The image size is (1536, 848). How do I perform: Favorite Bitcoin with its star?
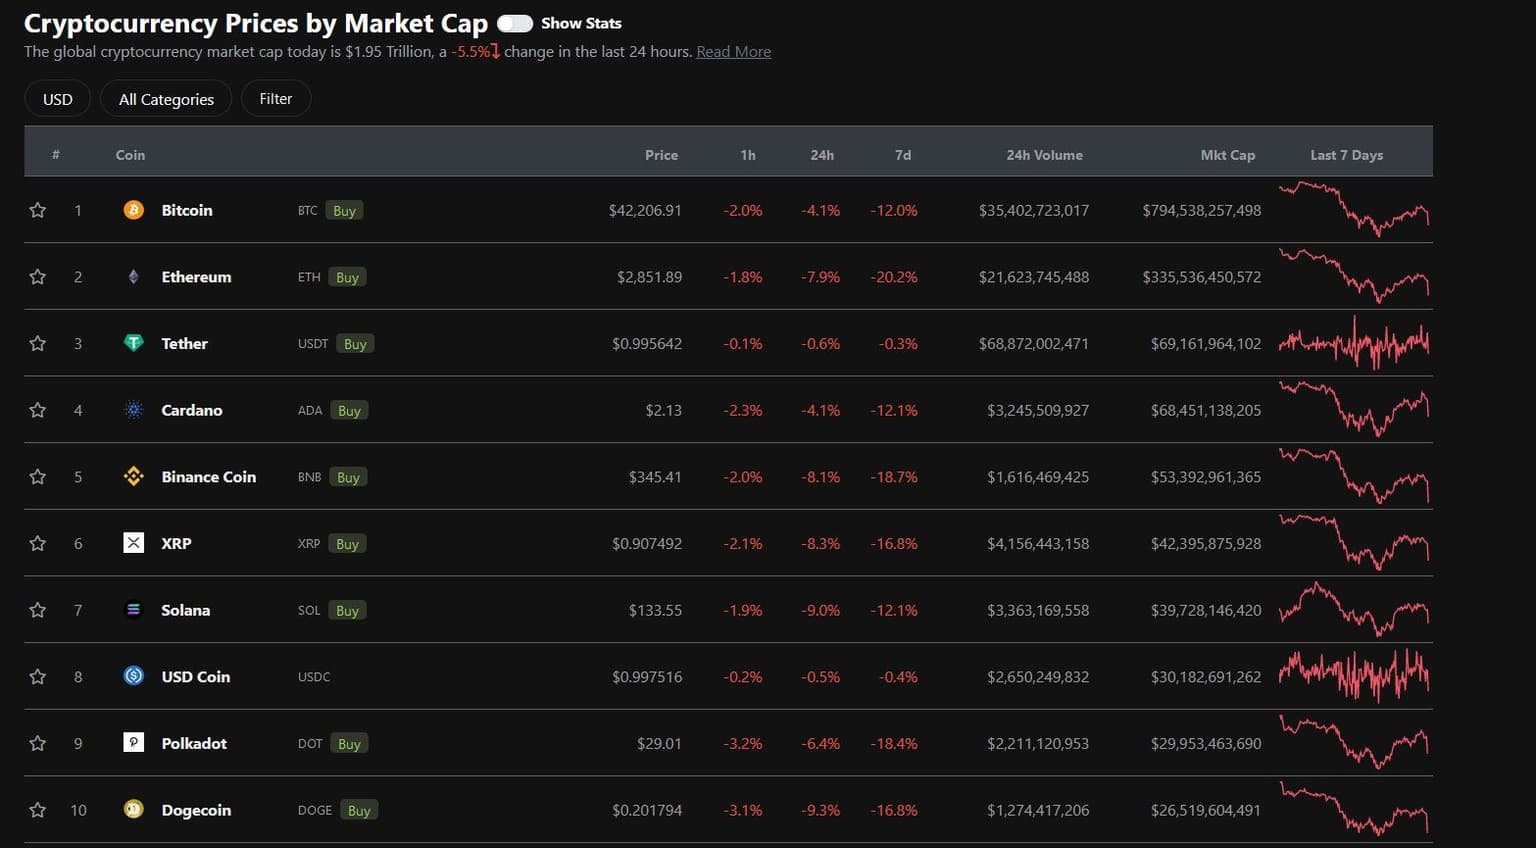(x=38, y=210)
